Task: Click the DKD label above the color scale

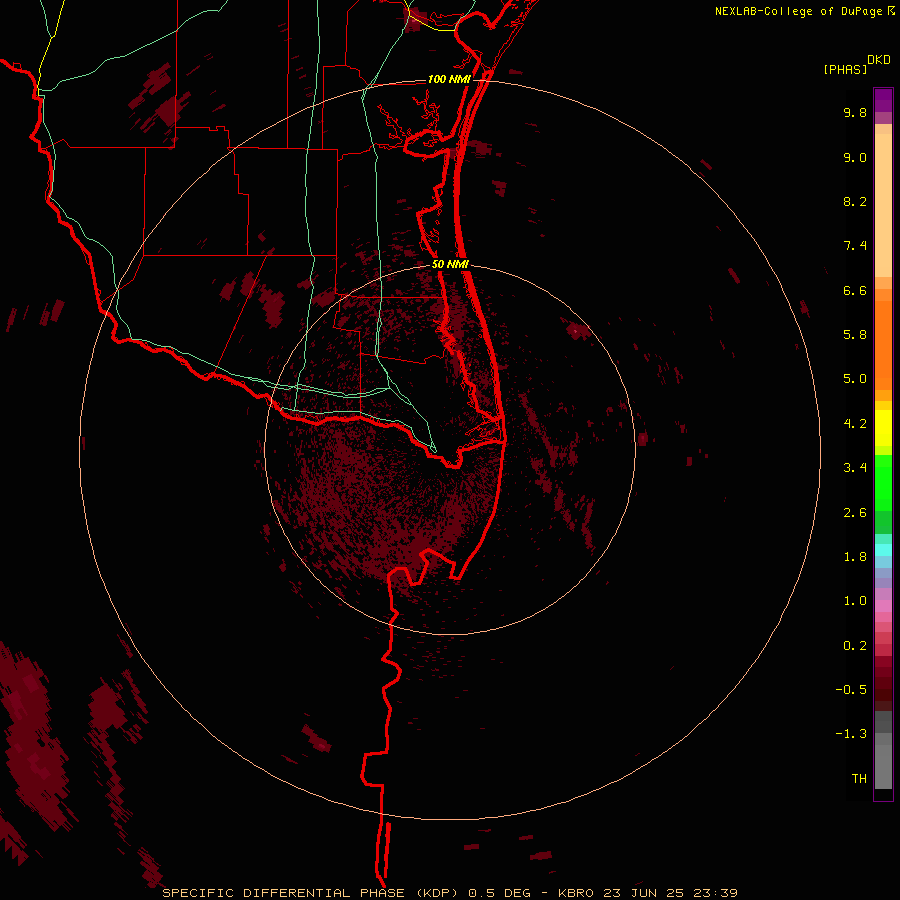Action: pyautogui.click(x=879, y=60)
